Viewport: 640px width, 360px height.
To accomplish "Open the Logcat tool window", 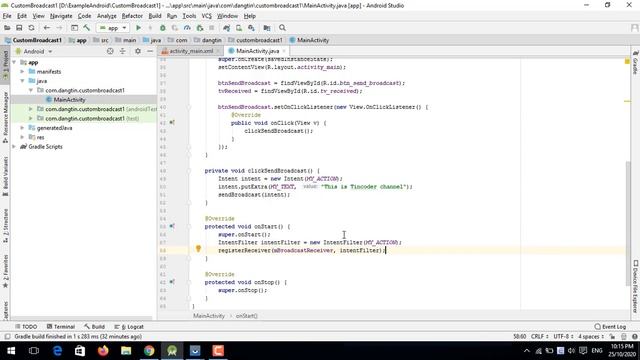I will click(129, 327).
